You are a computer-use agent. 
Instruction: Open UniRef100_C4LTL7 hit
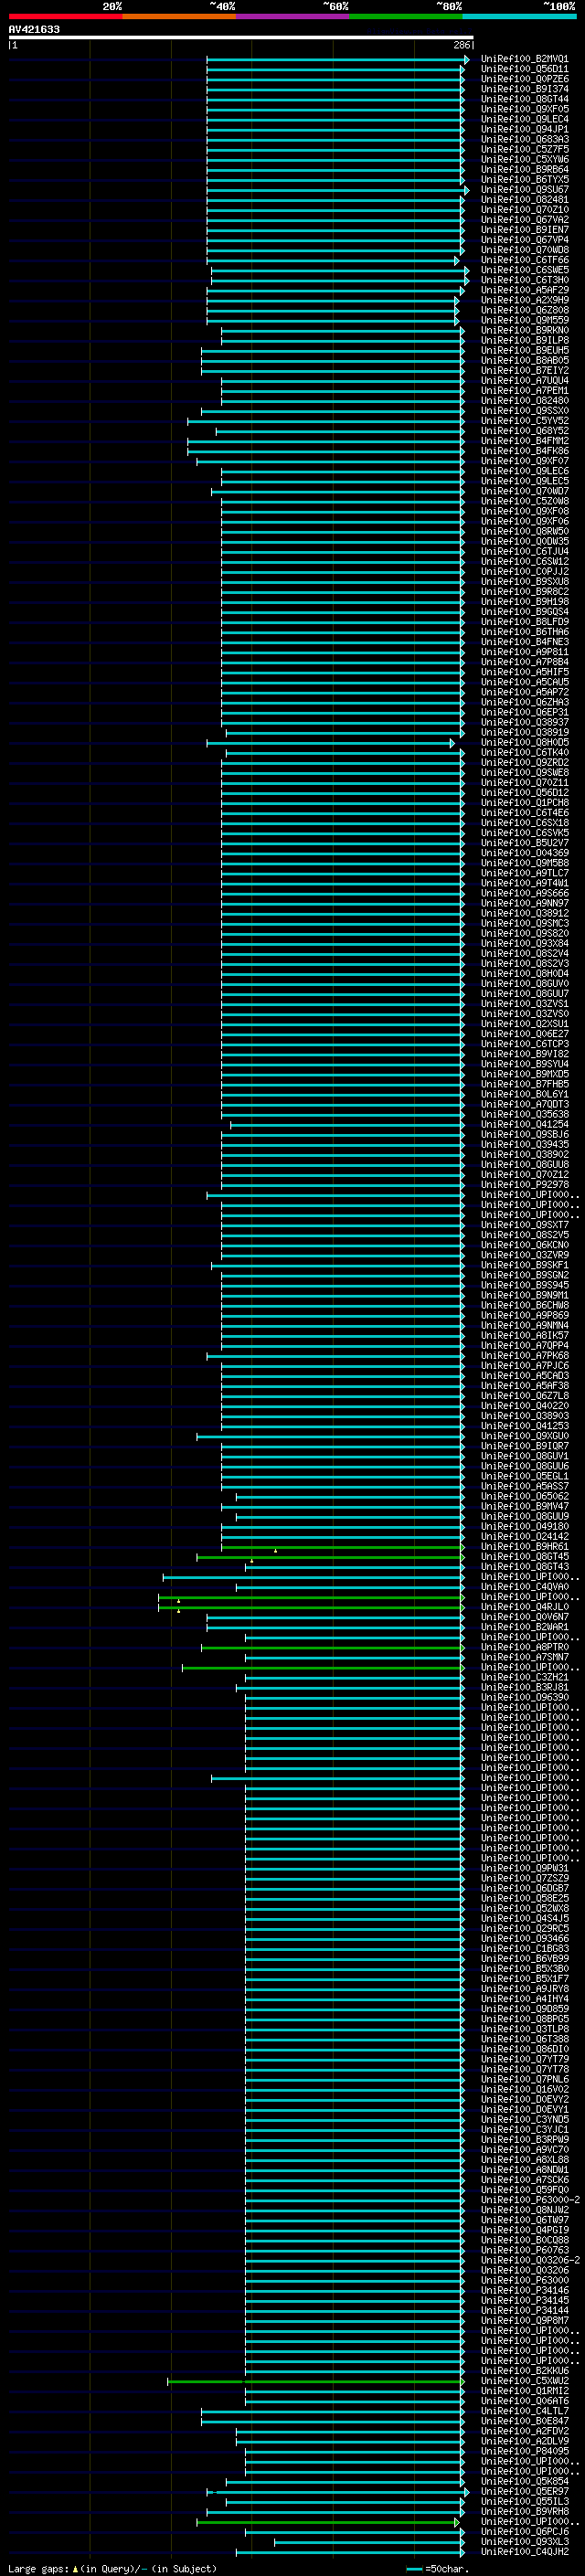point(524,2411)
